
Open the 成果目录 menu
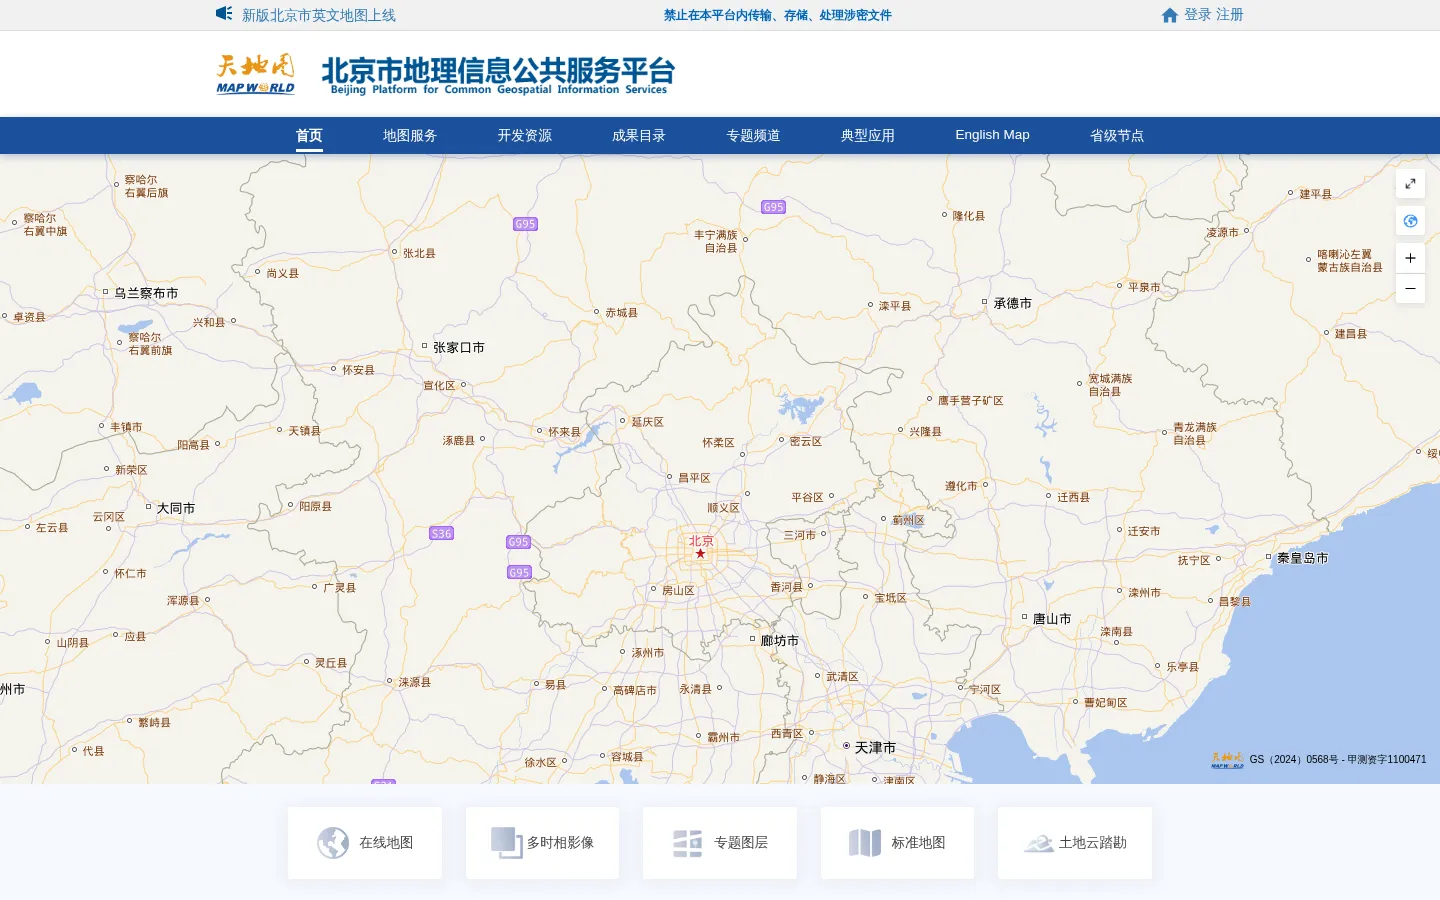pyautogui.click(x=639, y=135)
